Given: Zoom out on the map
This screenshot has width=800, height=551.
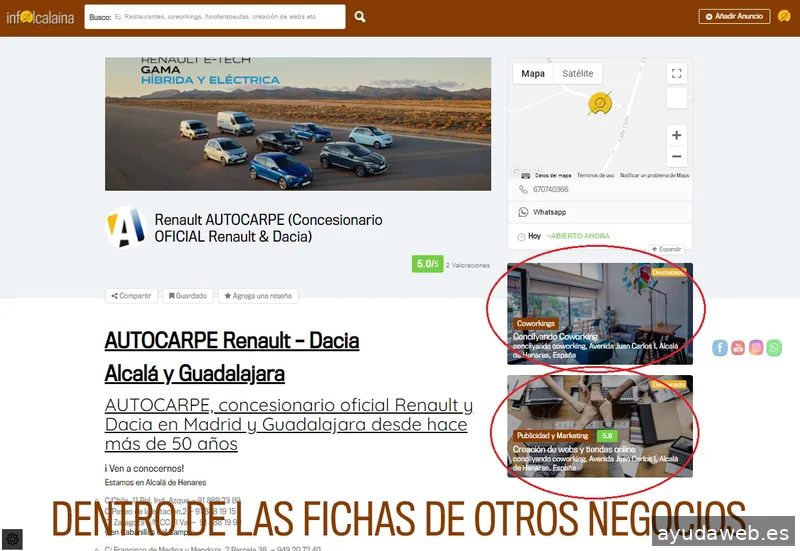Looking at the screenshot, I should click(x=677, y=157).
